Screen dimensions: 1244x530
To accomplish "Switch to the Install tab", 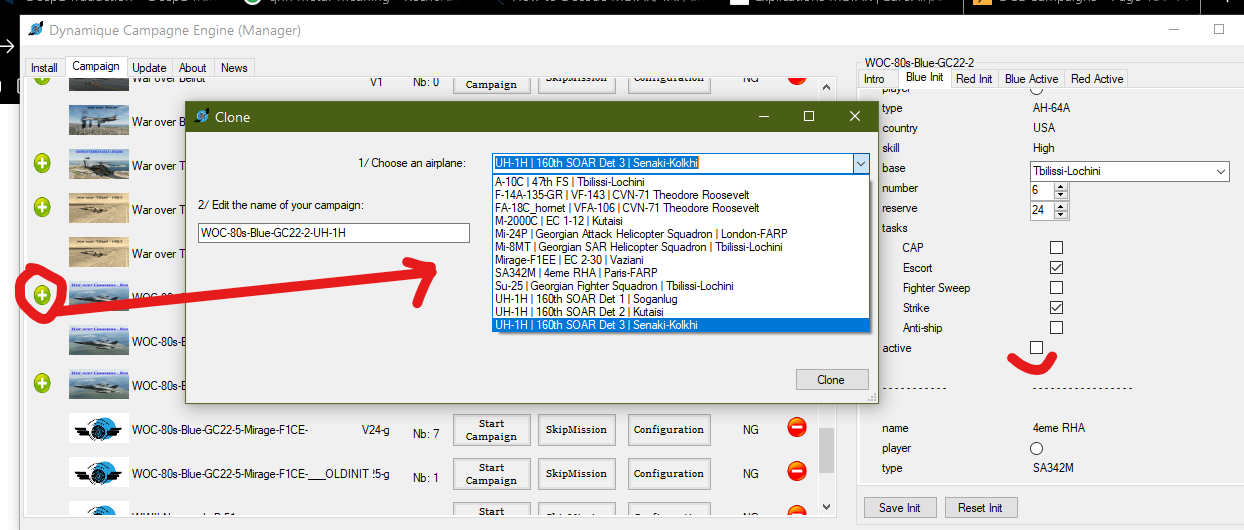I will [44, 68].
